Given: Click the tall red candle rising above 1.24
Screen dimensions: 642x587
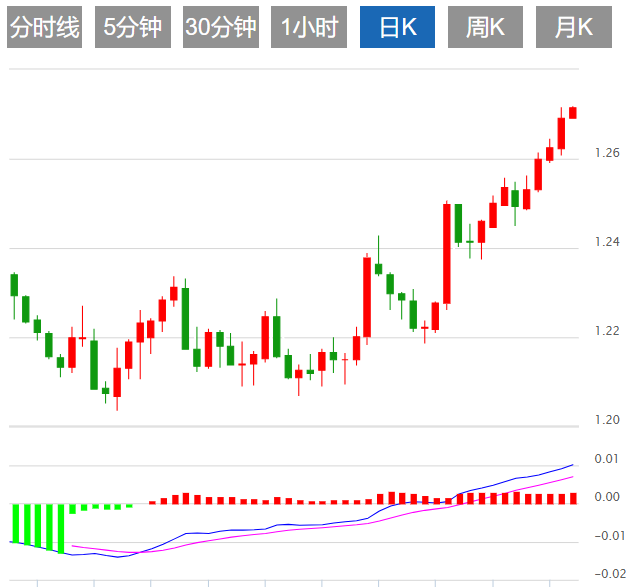Looking at the screenshot, I should 447,254.
